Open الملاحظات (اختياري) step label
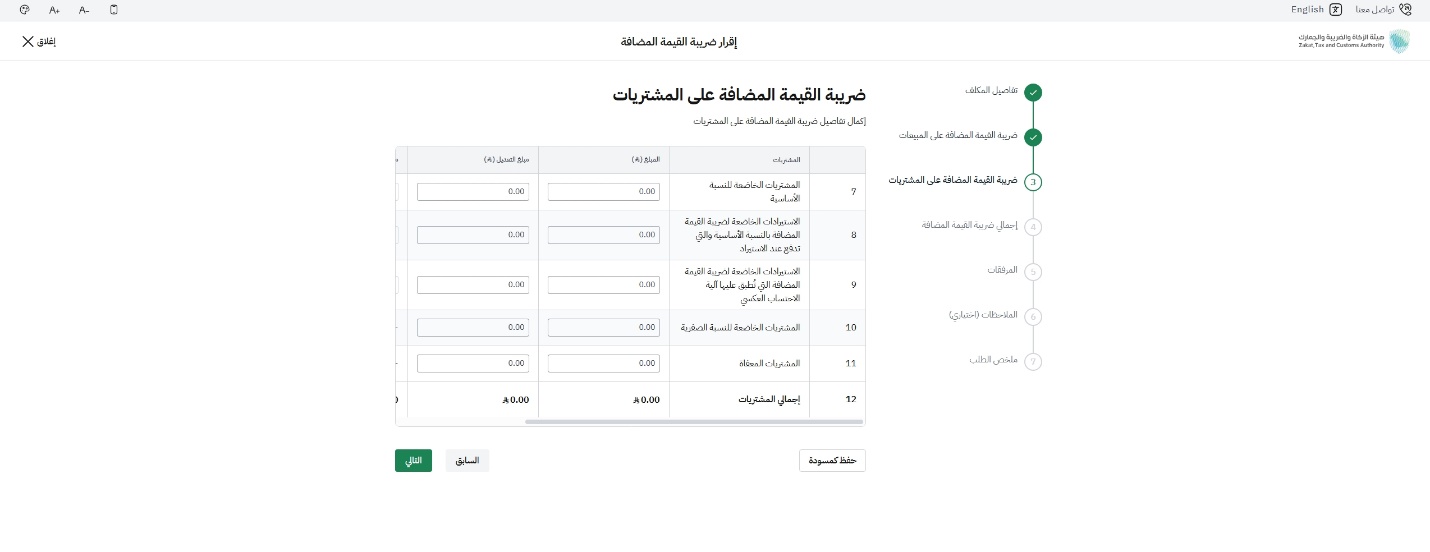Image resolution: width=1430 pixels, height=552 pixels. 983,315
